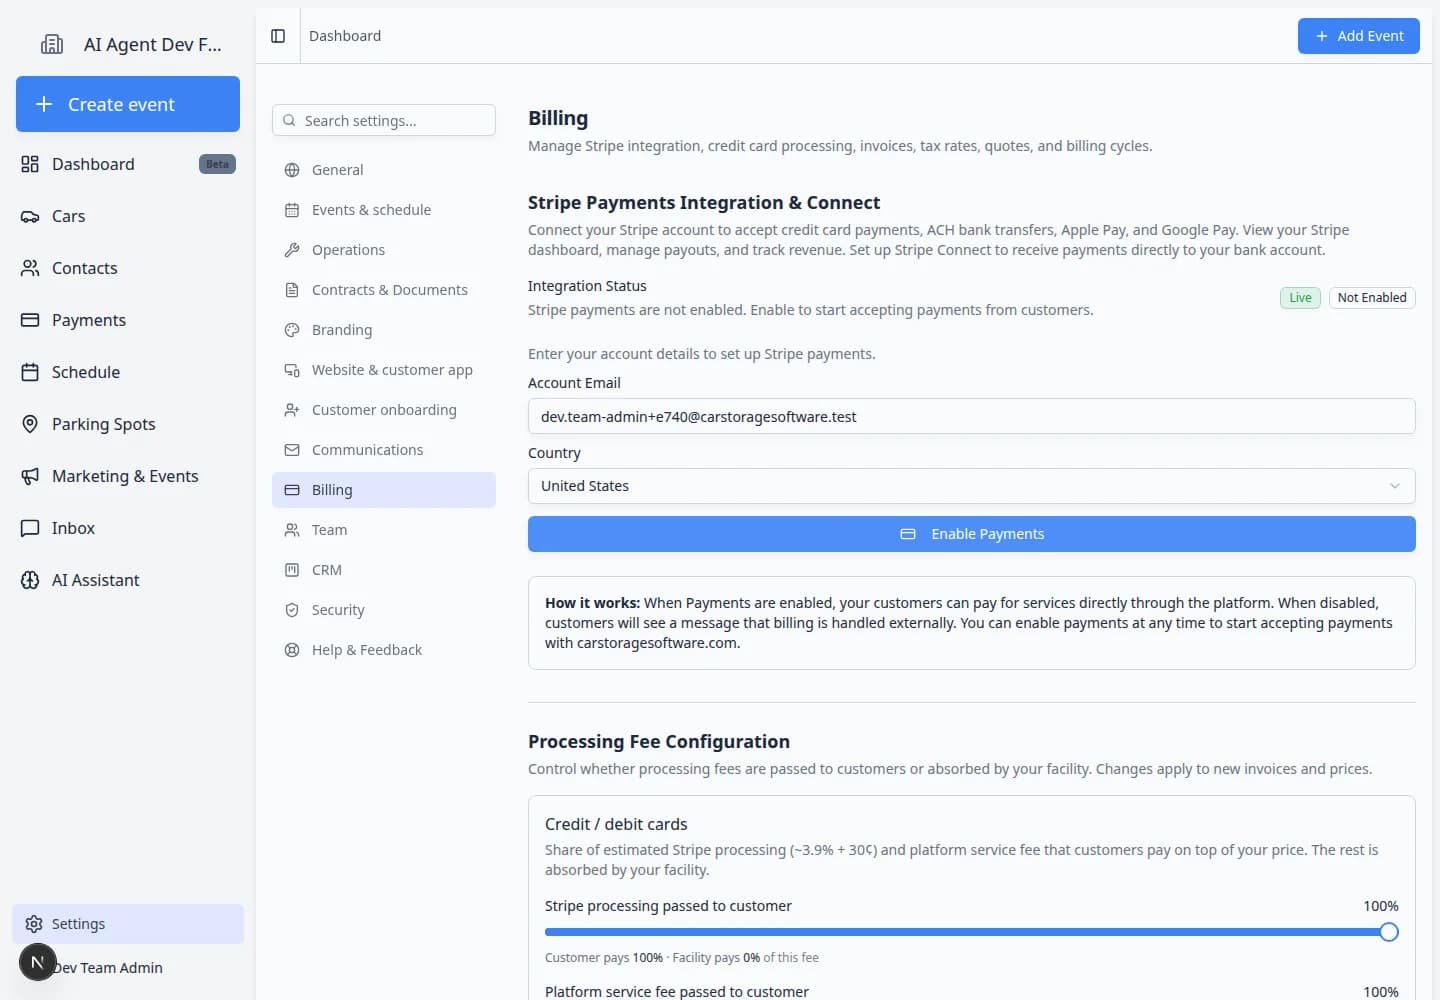
Task: Open the General settings section
Action: pyautogui.click(x=384, y=170)
